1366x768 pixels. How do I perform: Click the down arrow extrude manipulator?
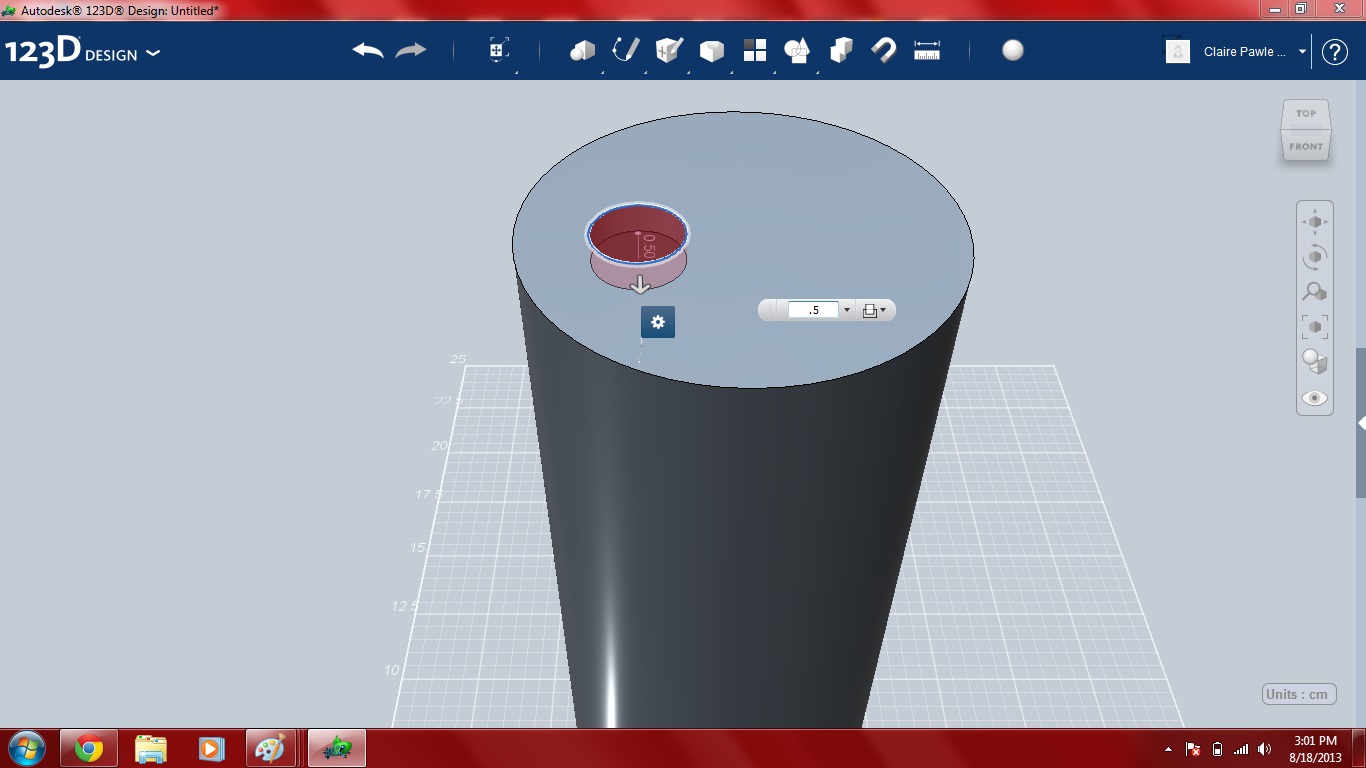click(641, 285)
